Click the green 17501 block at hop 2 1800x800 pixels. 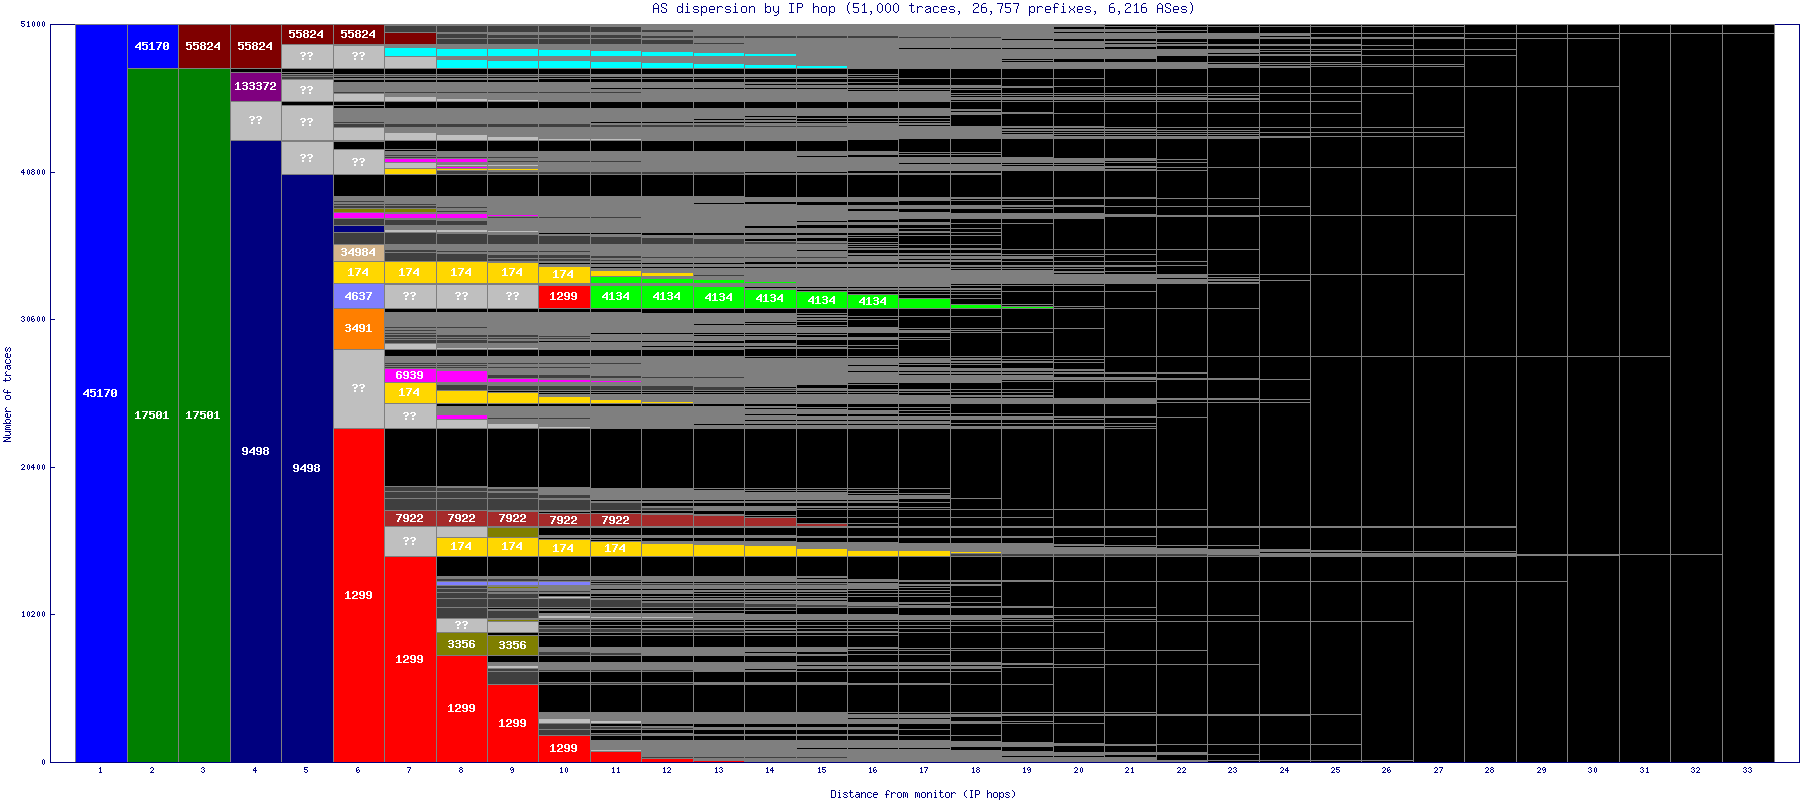pos(152,415)
